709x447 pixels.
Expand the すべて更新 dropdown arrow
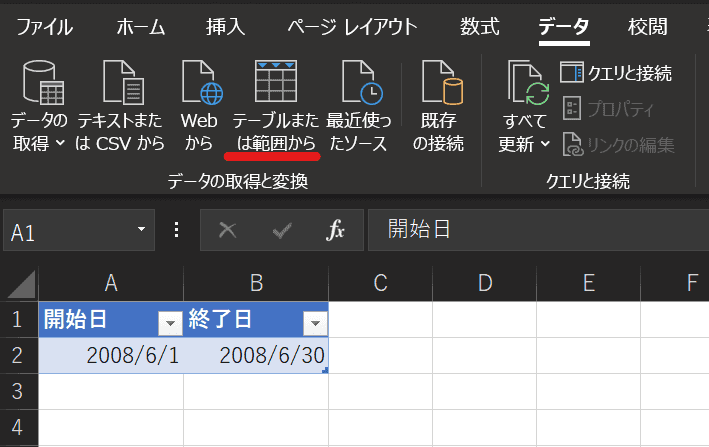pos(546,144)
